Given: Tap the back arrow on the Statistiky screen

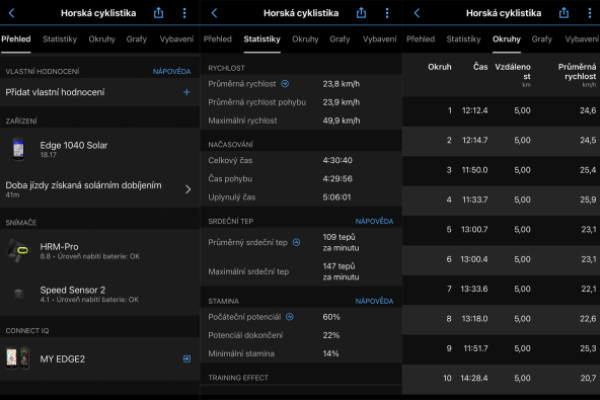Looking at the screenshot, I should (214, 13).
